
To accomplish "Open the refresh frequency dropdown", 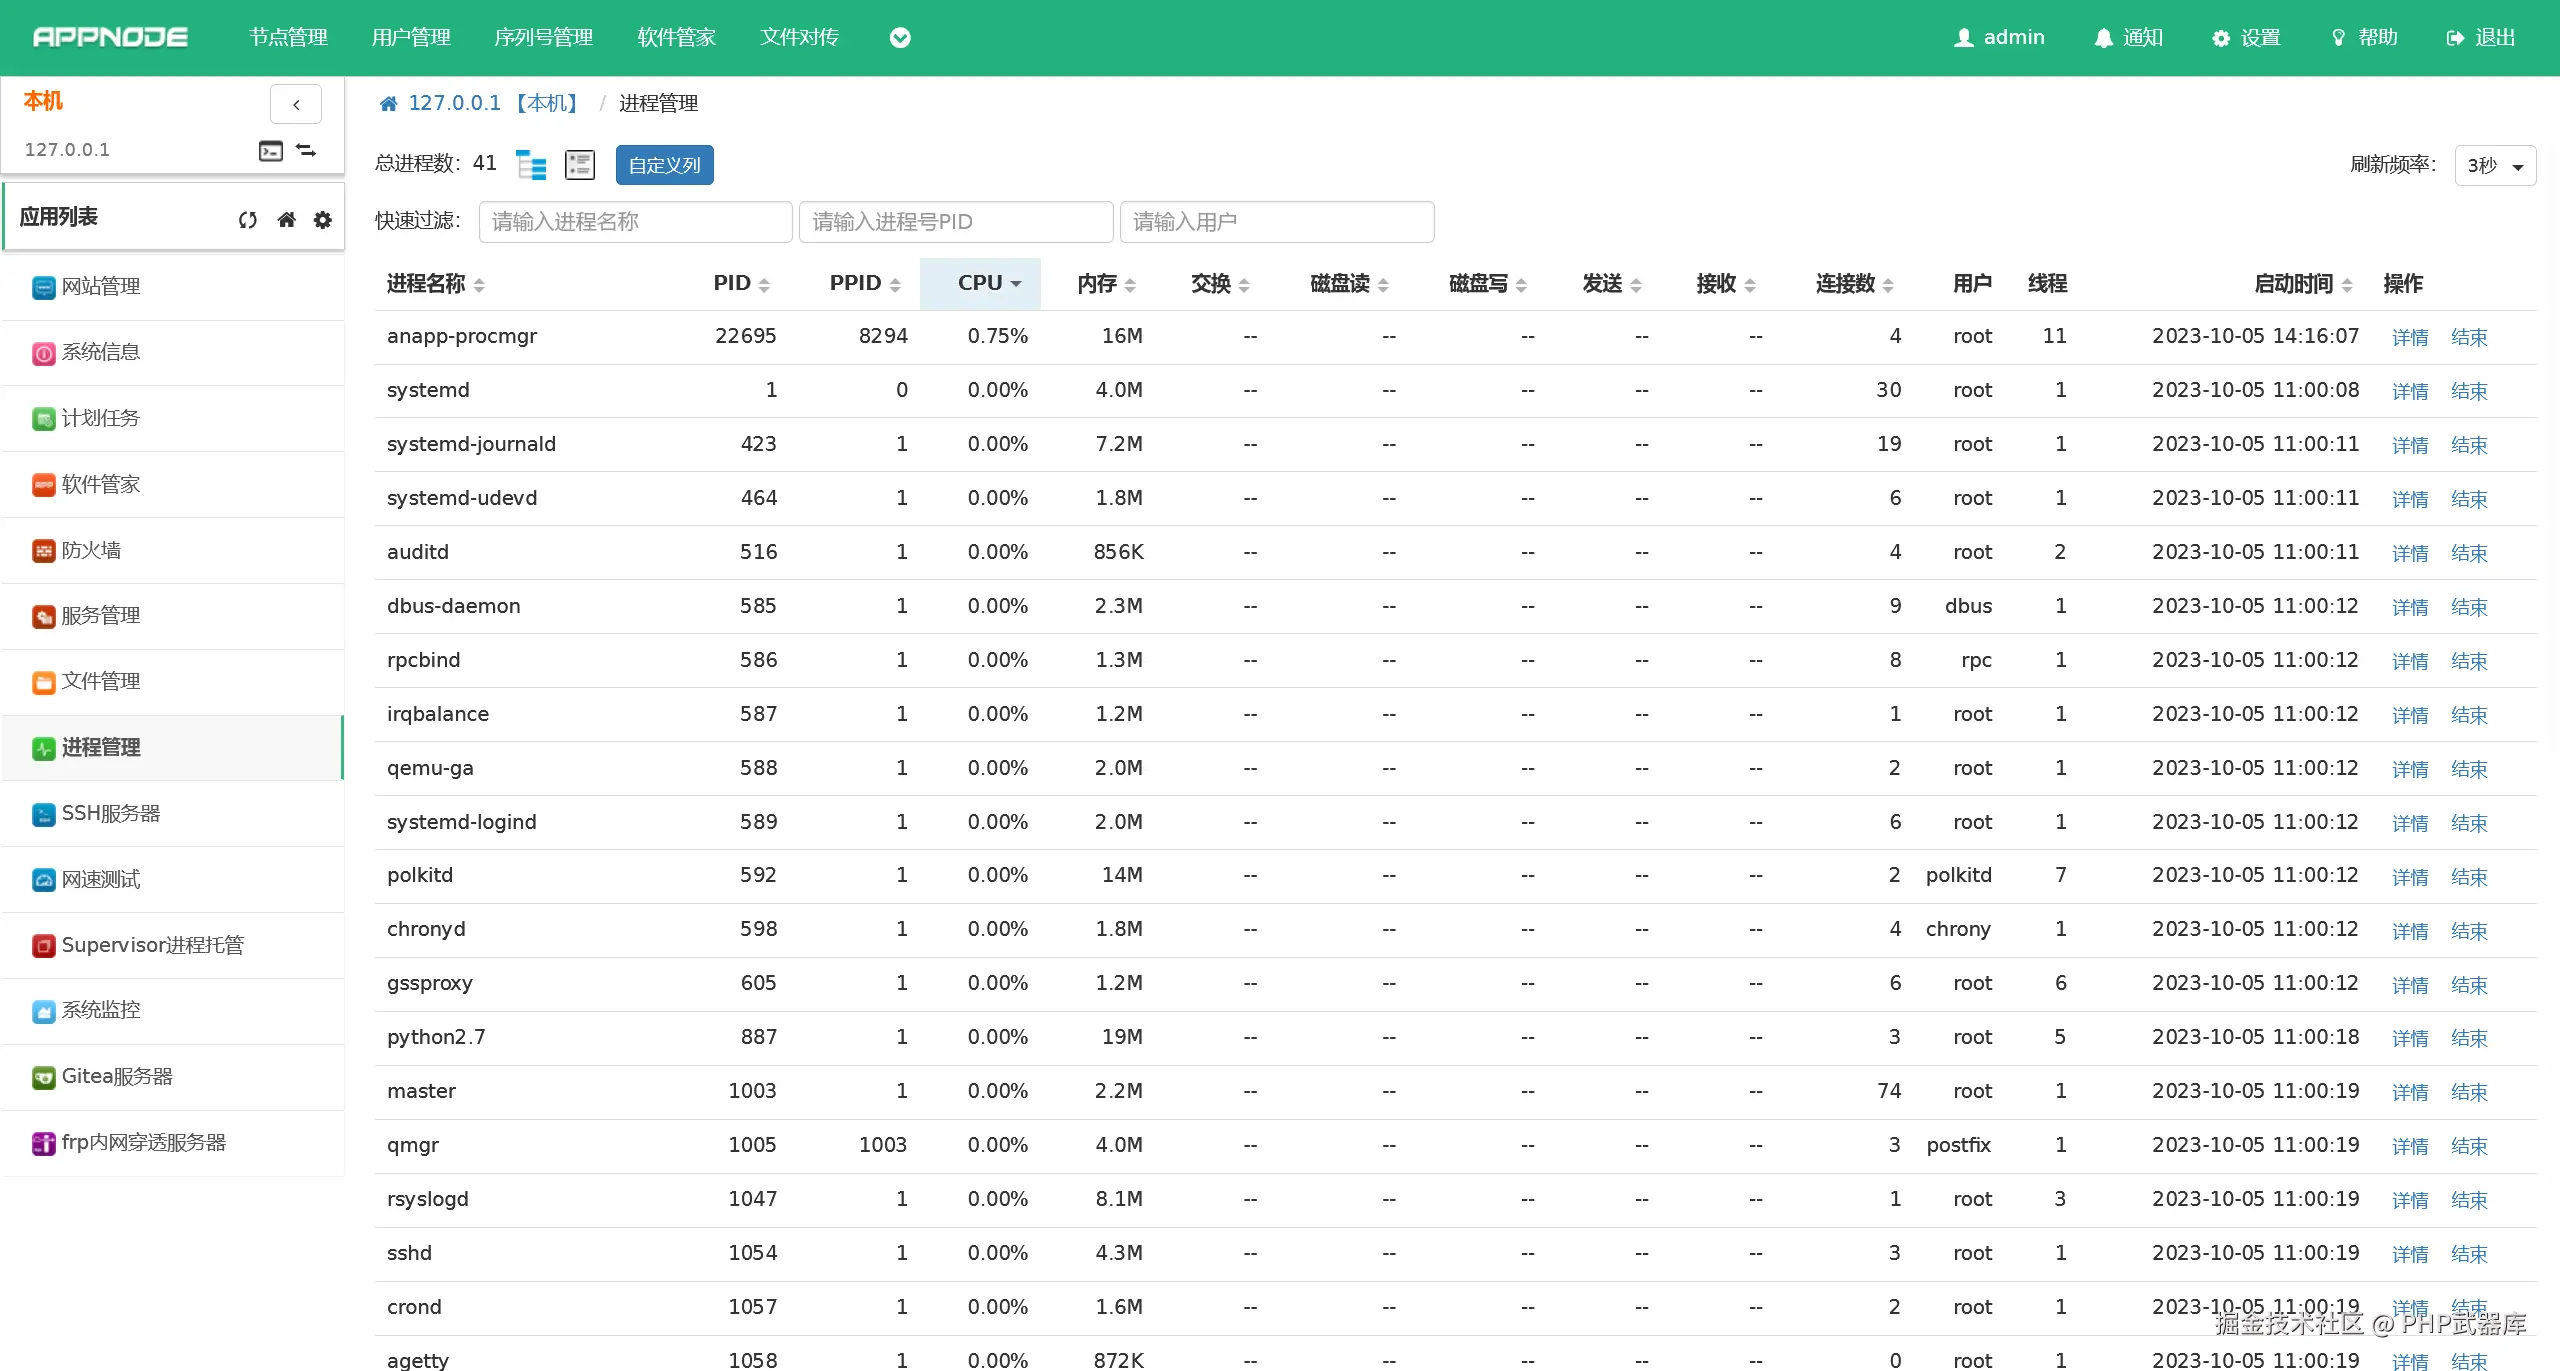I will [2494, 166].
